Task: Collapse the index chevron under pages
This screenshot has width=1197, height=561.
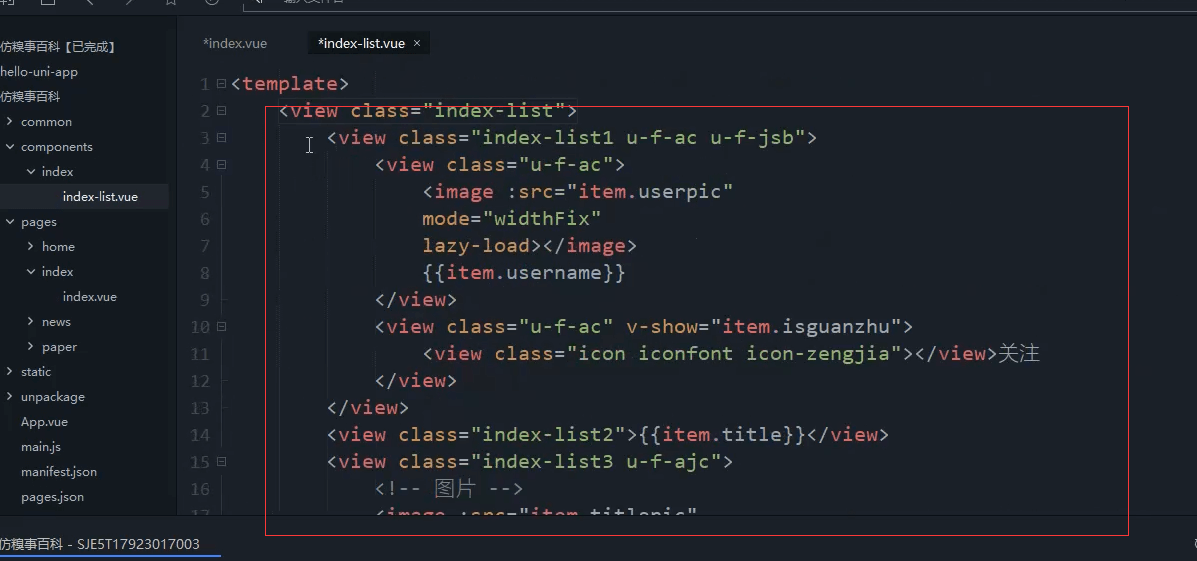Action: pyautogui.click(x=31, y=272)
